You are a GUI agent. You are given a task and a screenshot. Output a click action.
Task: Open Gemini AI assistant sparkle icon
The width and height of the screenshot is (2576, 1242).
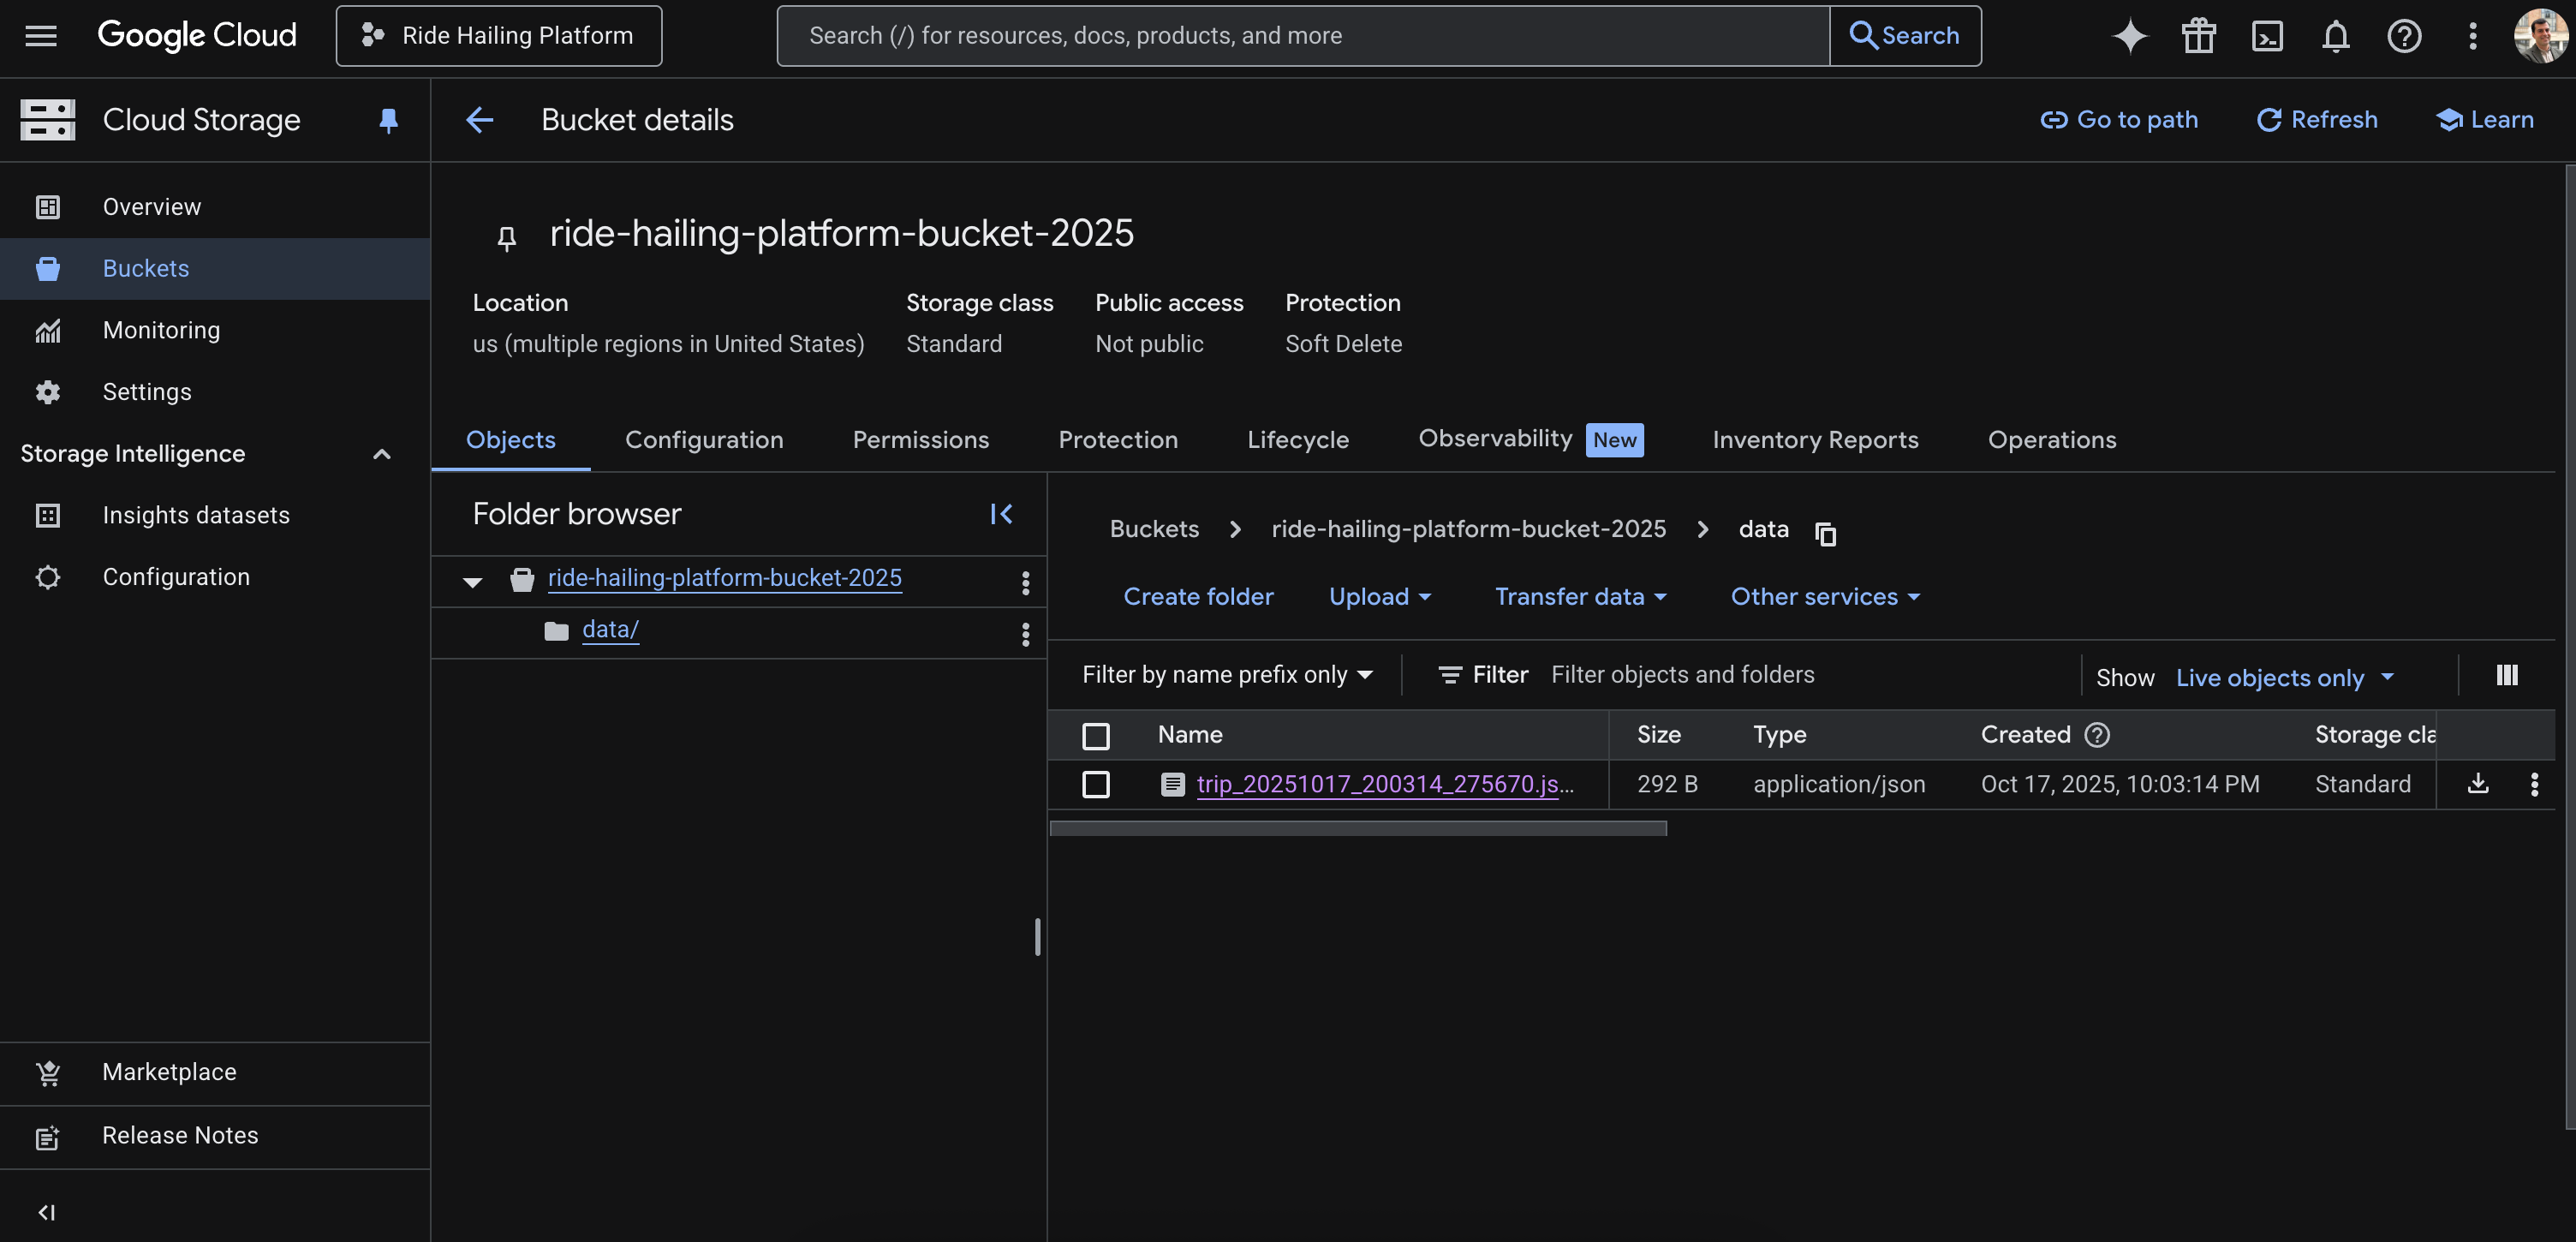point(2129,36)
